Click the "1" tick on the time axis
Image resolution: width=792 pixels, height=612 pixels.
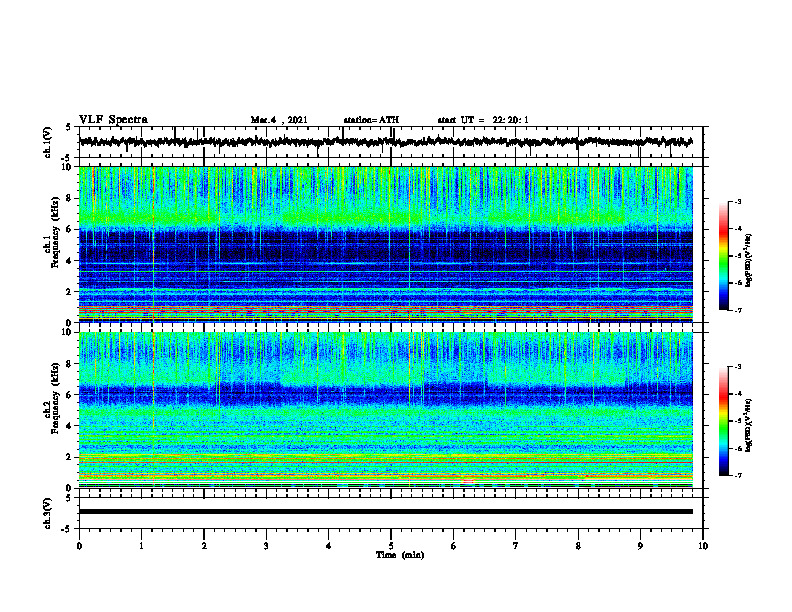[x=141, y=546]
